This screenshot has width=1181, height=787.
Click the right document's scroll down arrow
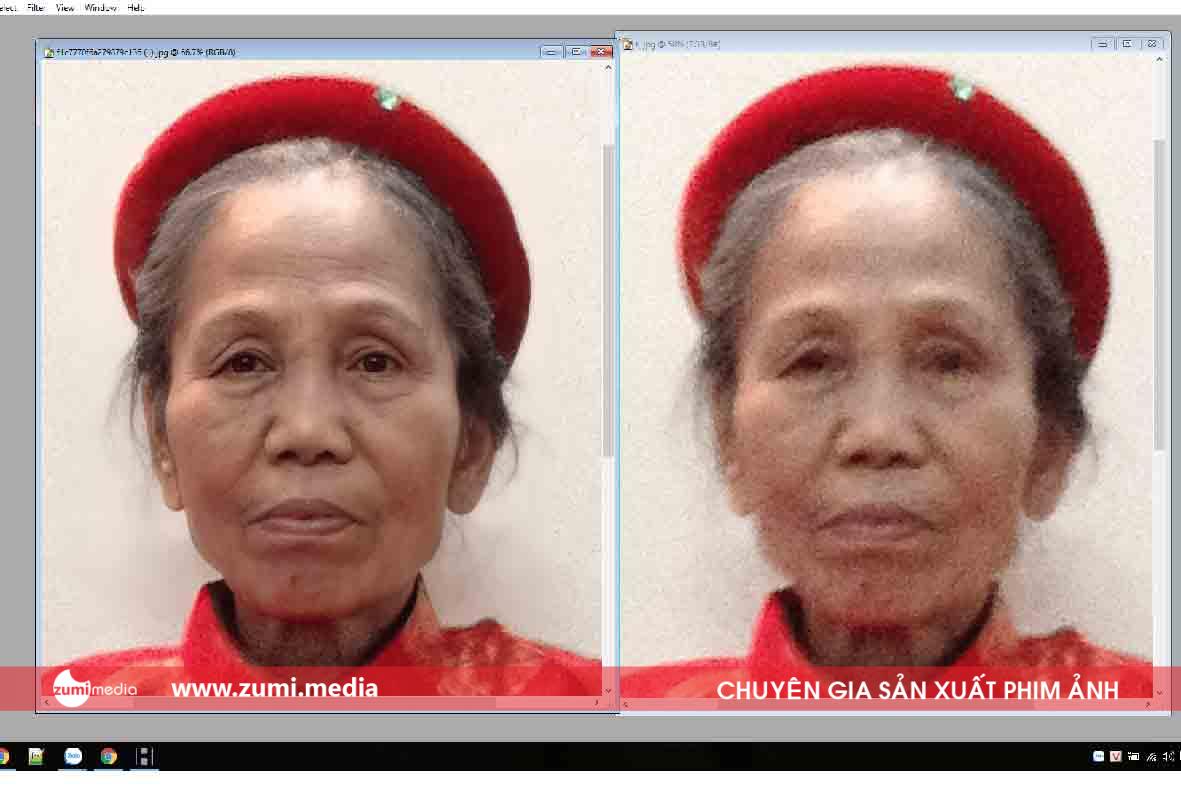[1159, 692]
